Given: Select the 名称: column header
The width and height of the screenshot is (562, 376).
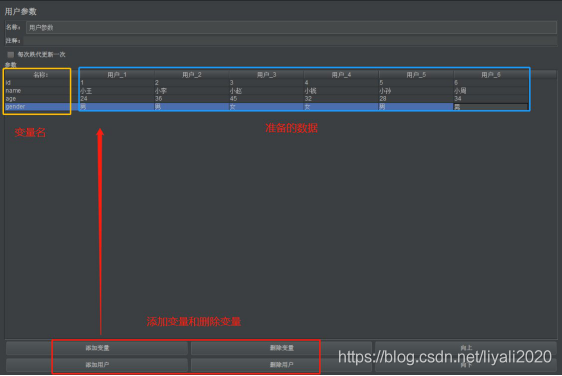Looking at the screenshot, I should pyautogui.click(x=41, y=75).
